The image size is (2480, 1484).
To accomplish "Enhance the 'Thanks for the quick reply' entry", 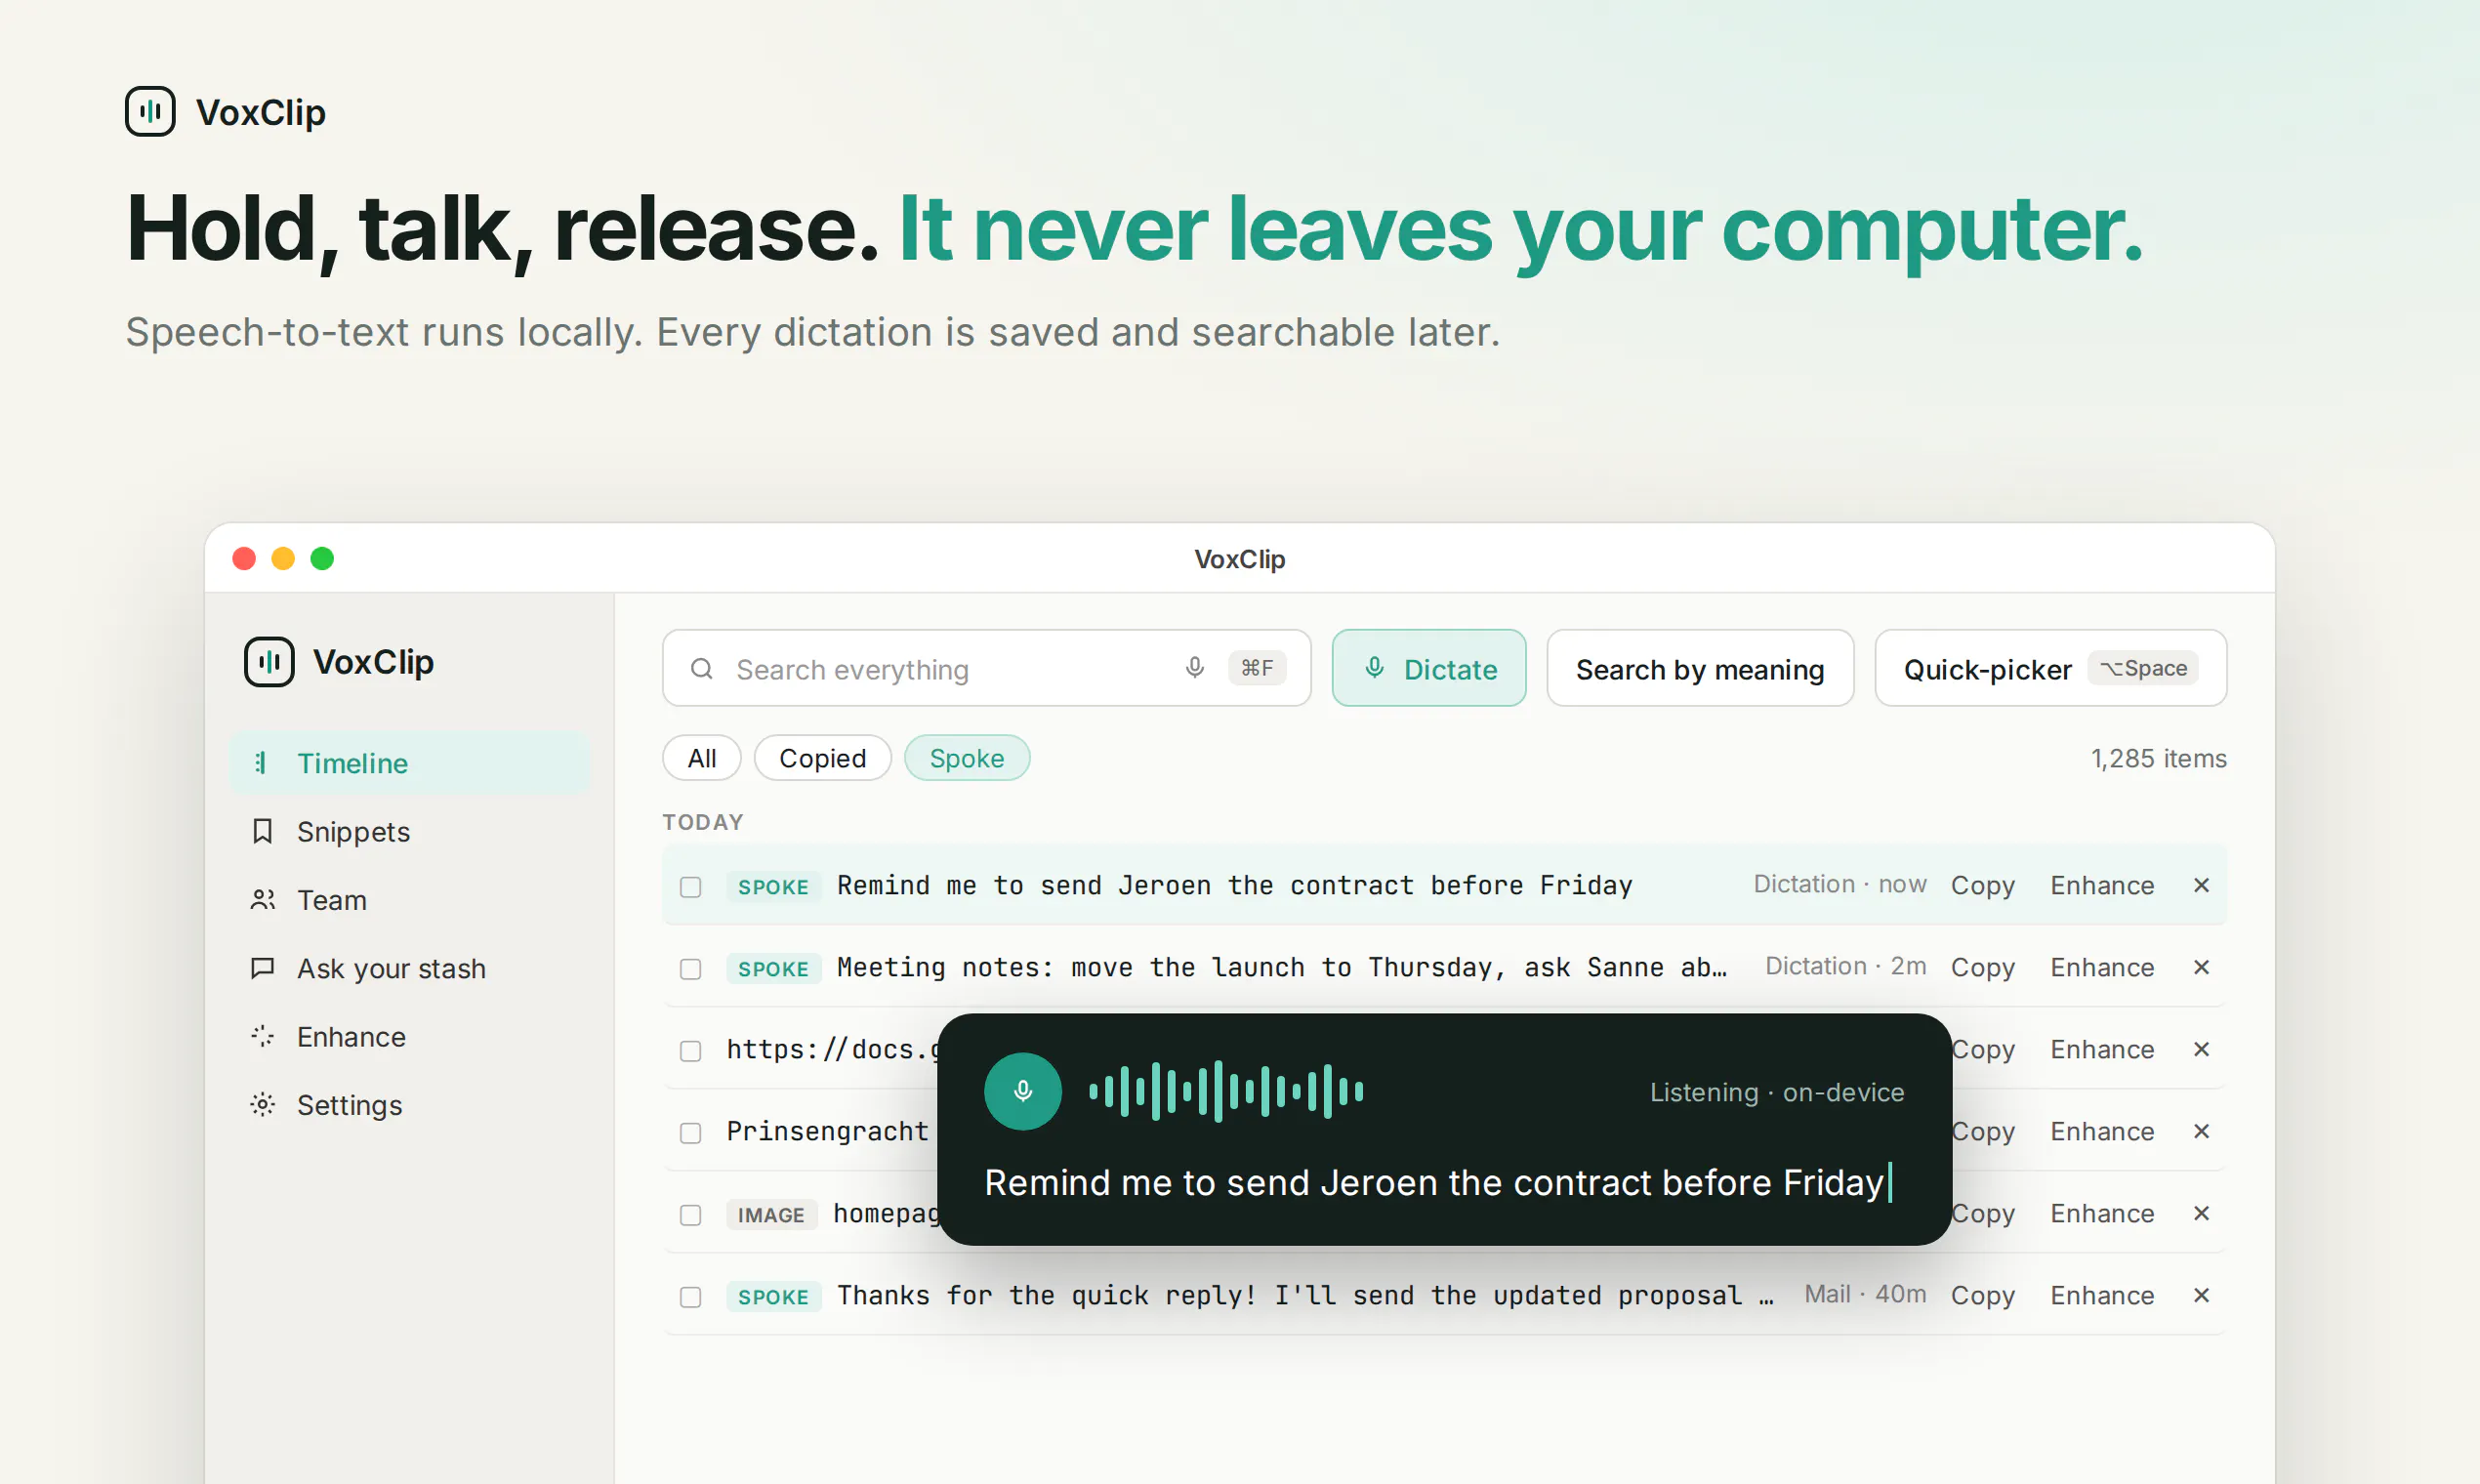I will pyautogui.click(x=2102, y=1295).
